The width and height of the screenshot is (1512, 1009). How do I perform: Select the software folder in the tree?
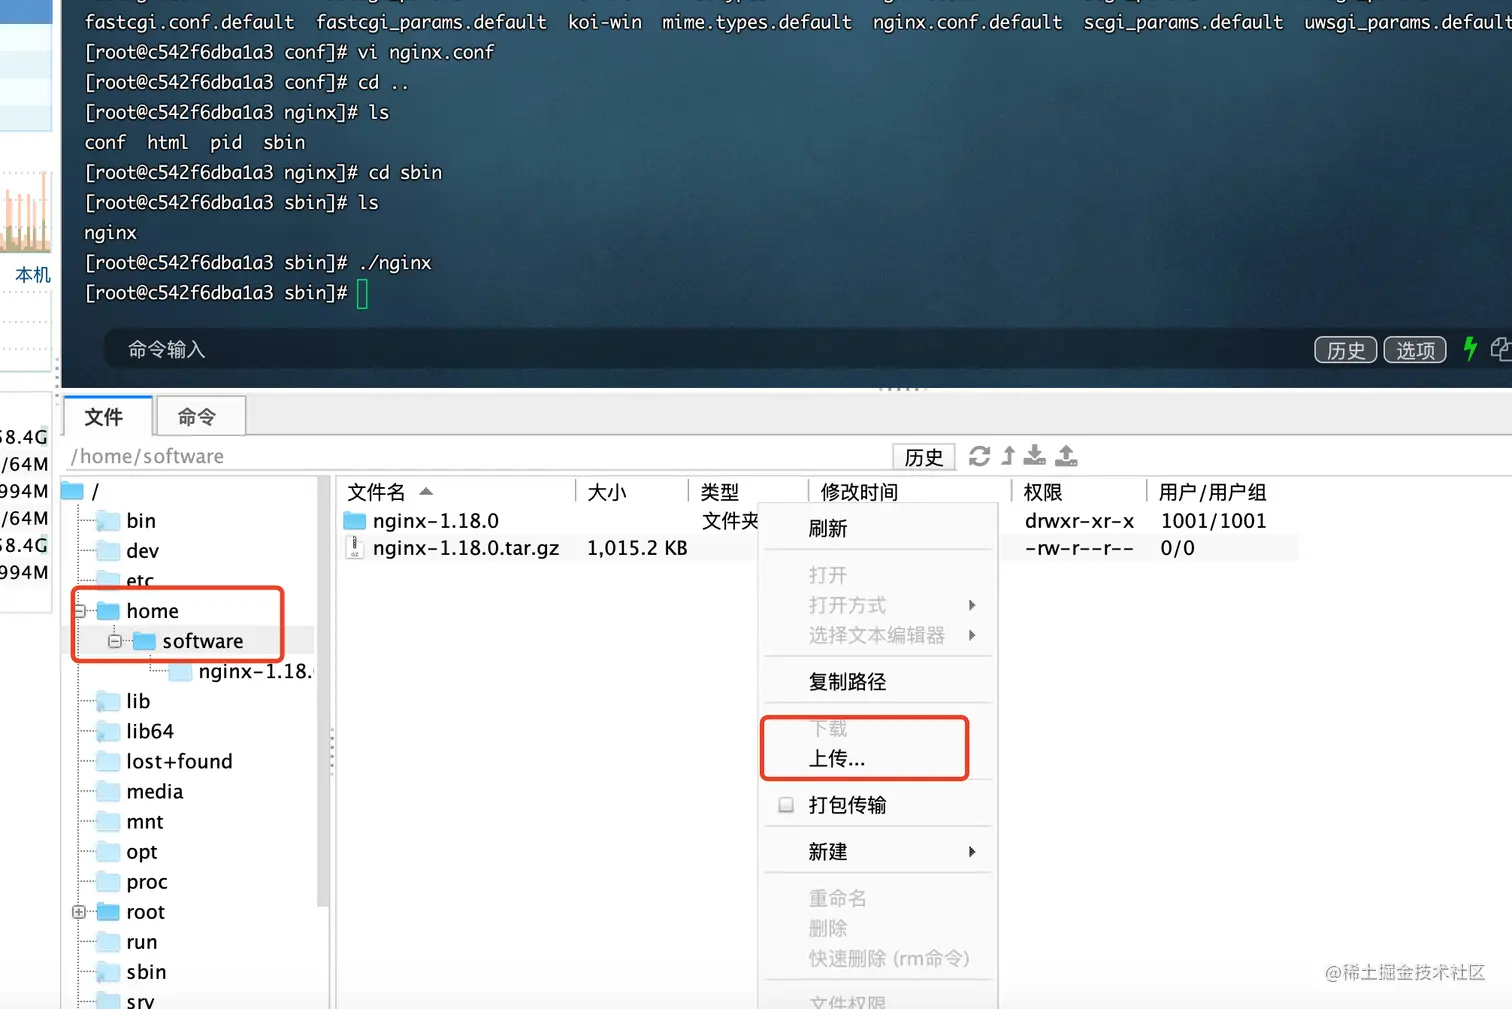203,641
